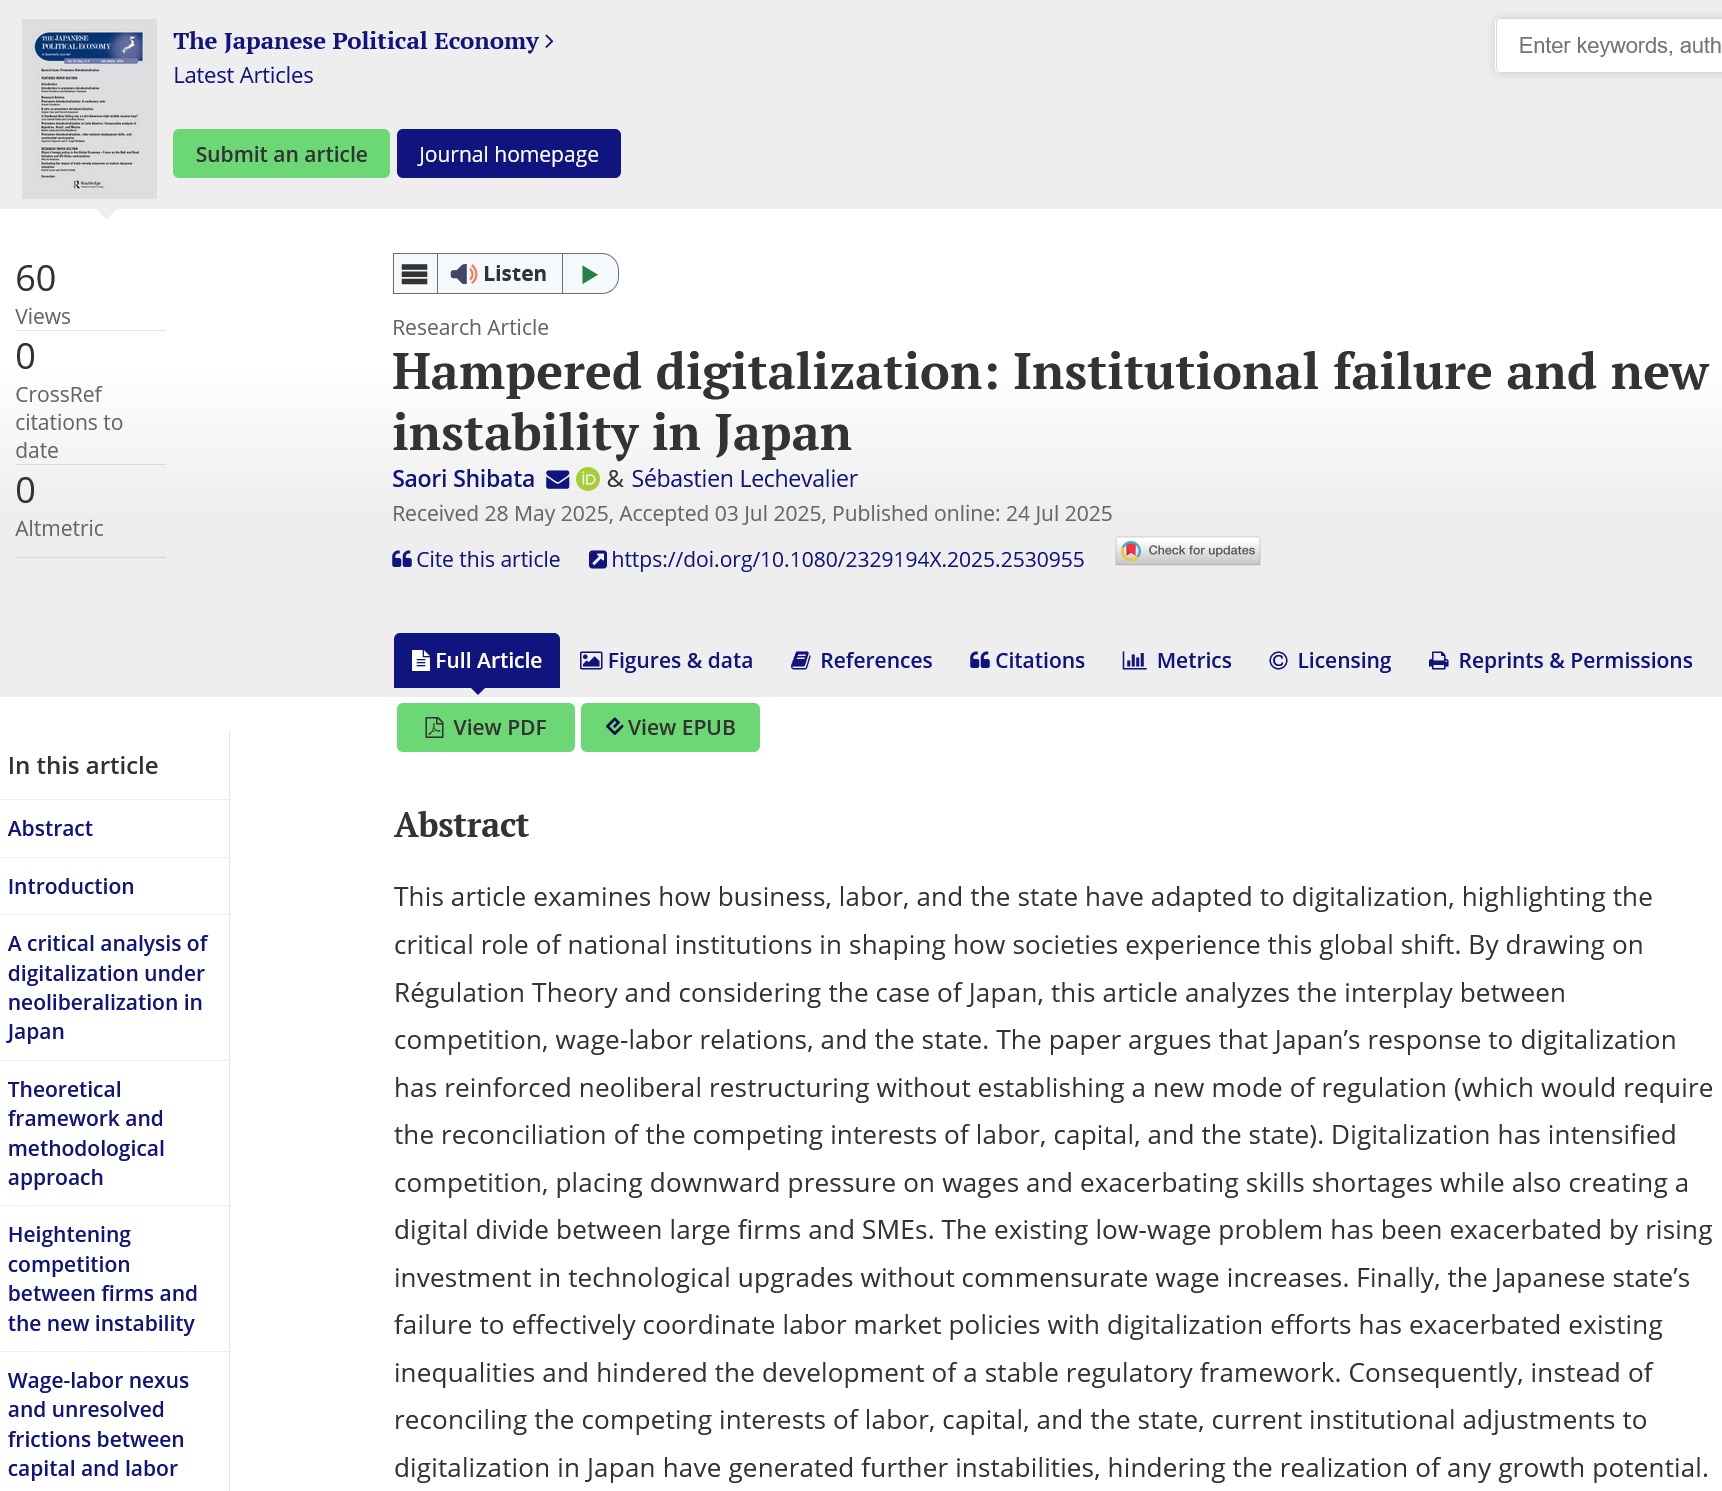The width and height of the screenshot is (1722, 1491).
Task: Open the Listen player menu icon
Action: [x=415, y=274]
